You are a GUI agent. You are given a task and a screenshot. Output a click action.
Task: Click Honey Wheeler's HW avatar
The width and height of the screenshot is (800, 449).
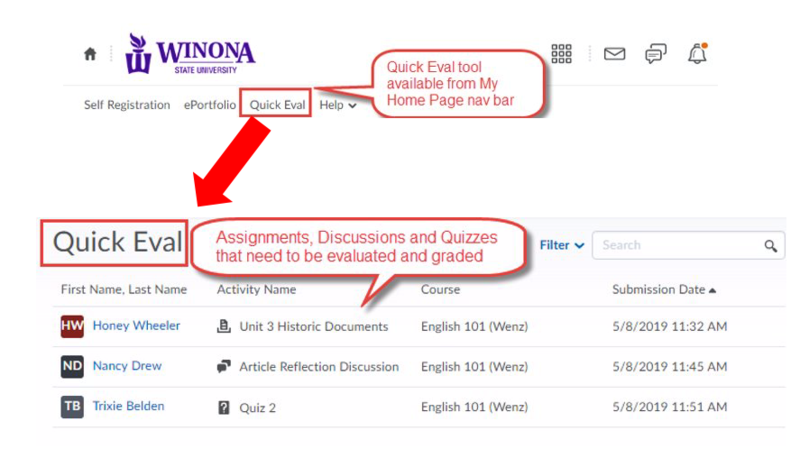click(72, 326)
